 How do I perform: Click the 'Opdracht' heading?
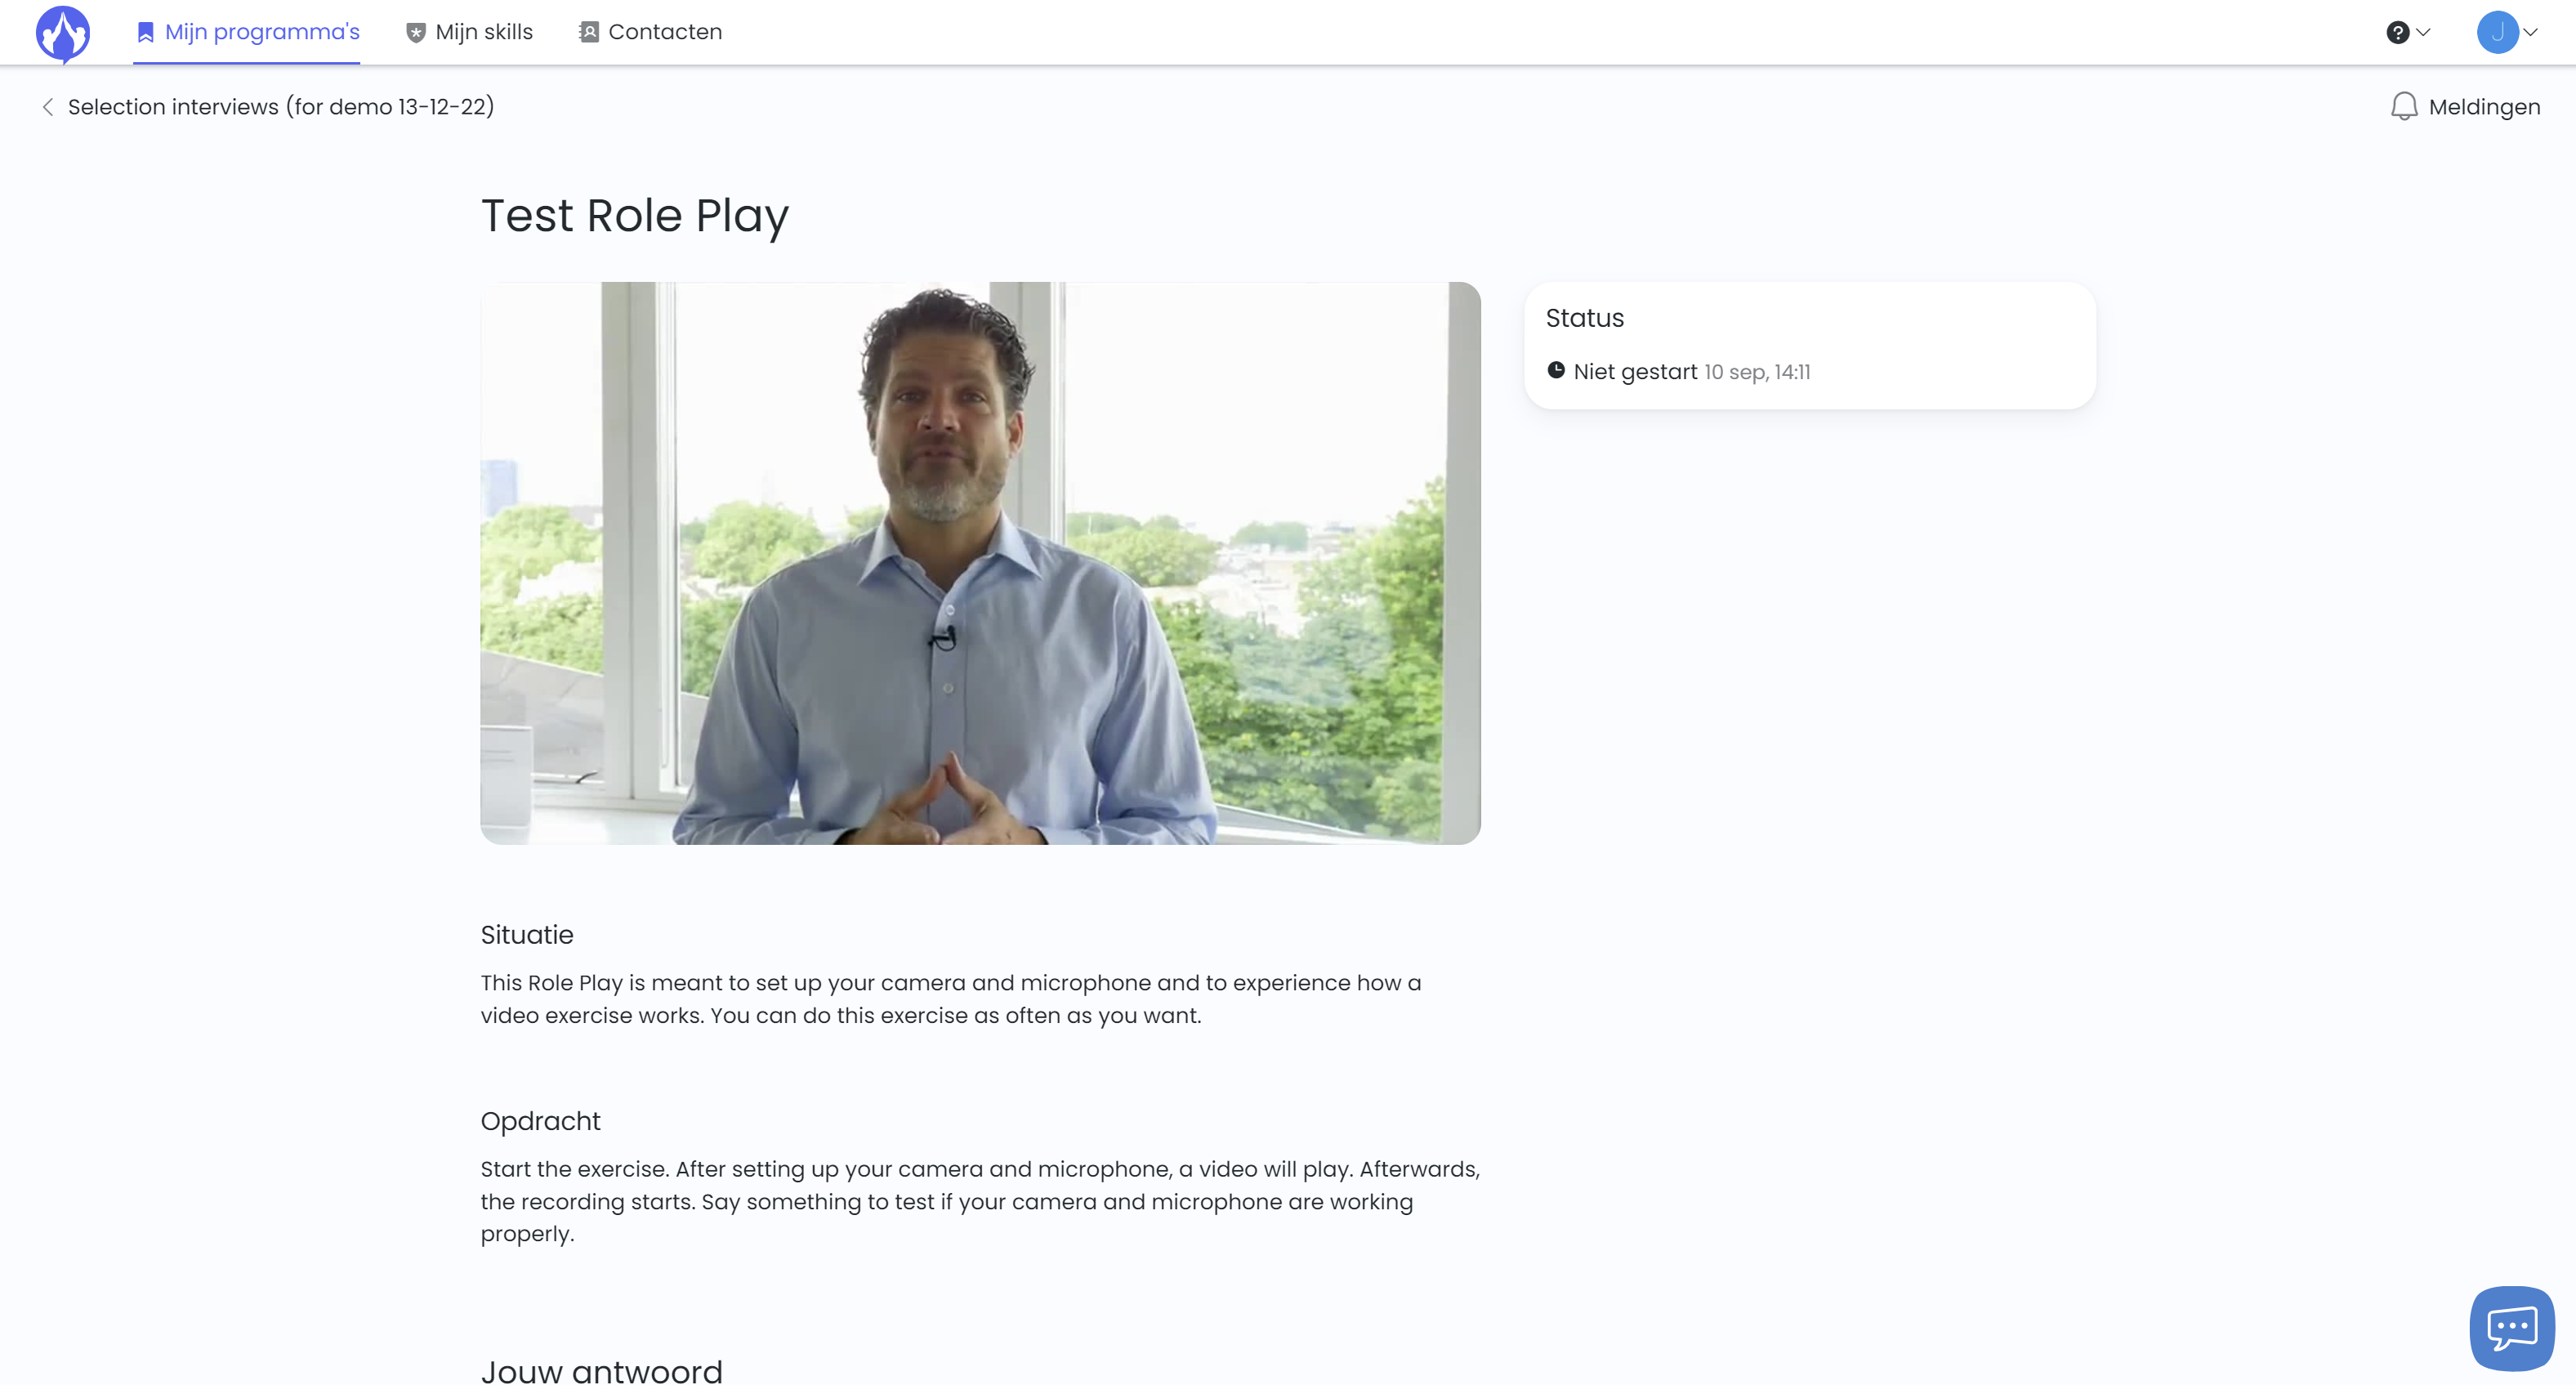click(540, 1121)
